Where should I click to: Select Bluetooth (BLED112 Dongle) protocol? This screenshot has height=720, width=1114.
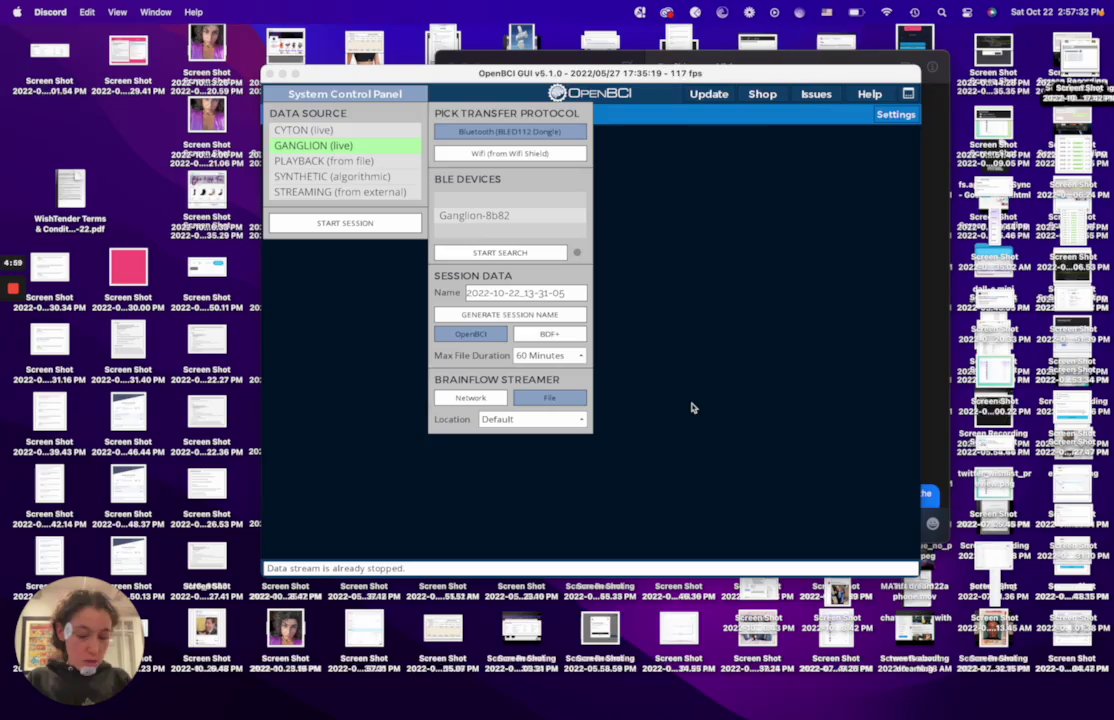tap(510, 131)
